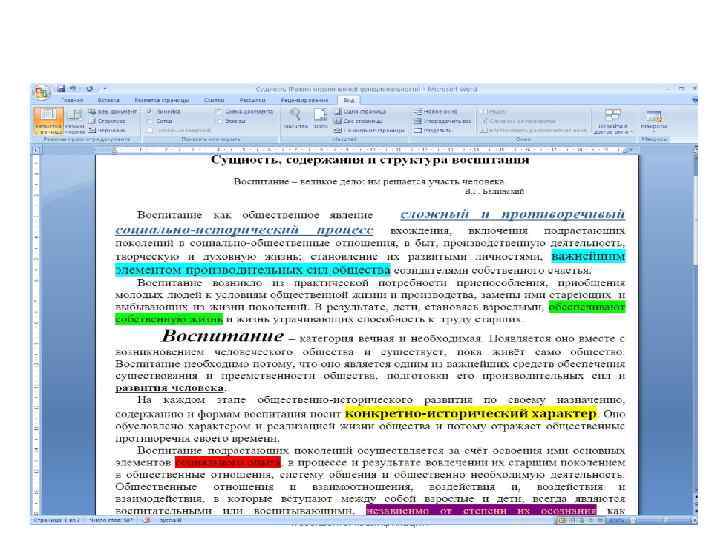Switch to Outline (Структура) view
Screen dimensions: 720x540
point(107,121)
